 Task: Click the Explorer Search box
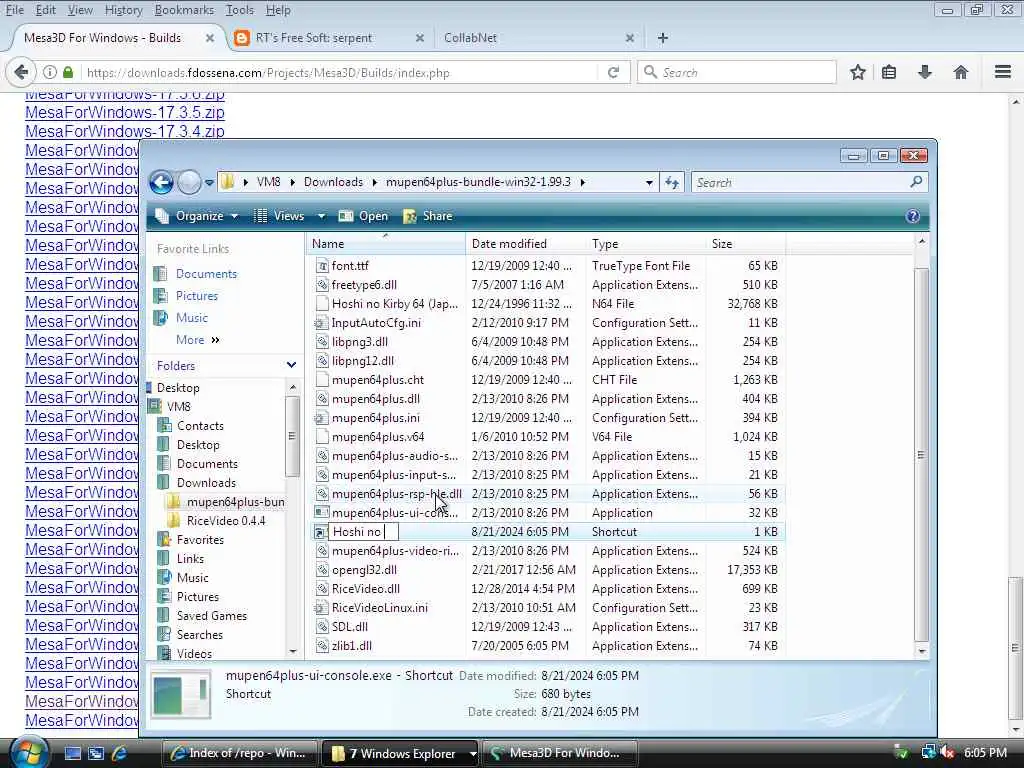pyautogui.click(x=809, y=182)
